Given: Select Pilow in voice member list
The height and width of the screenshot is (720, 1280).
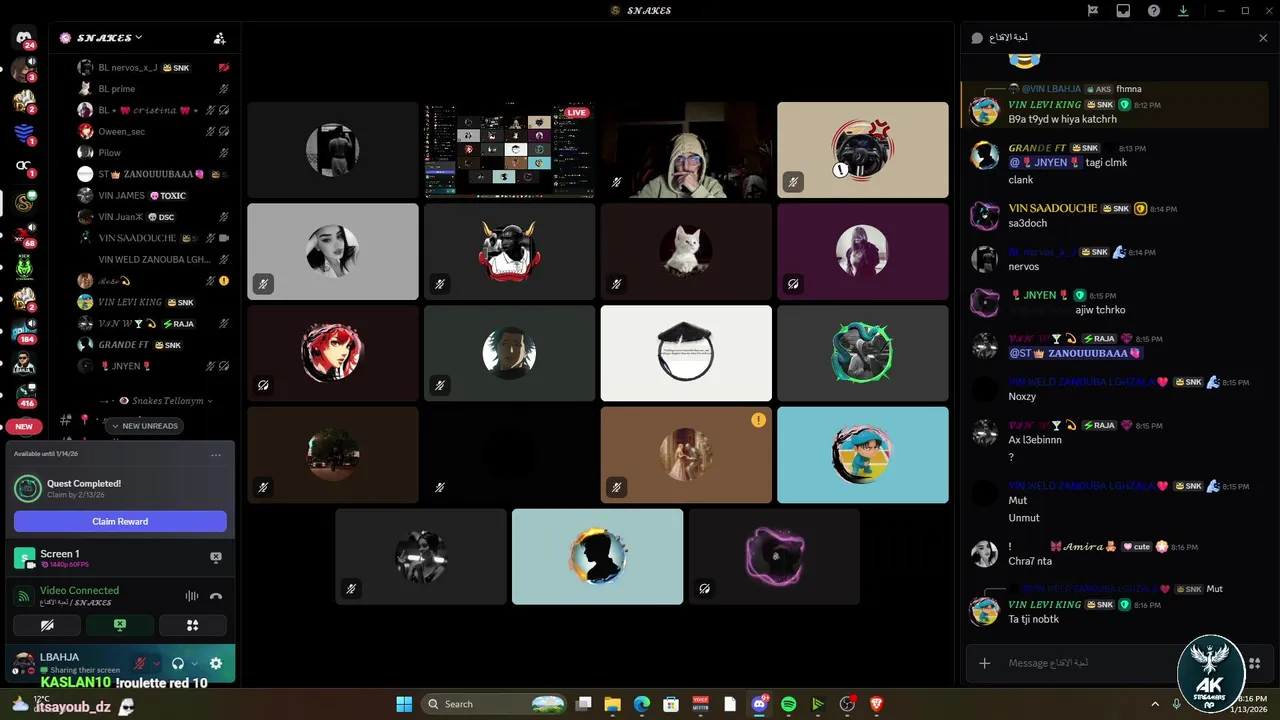Looking at the screenshot, I should coord(110,153).
